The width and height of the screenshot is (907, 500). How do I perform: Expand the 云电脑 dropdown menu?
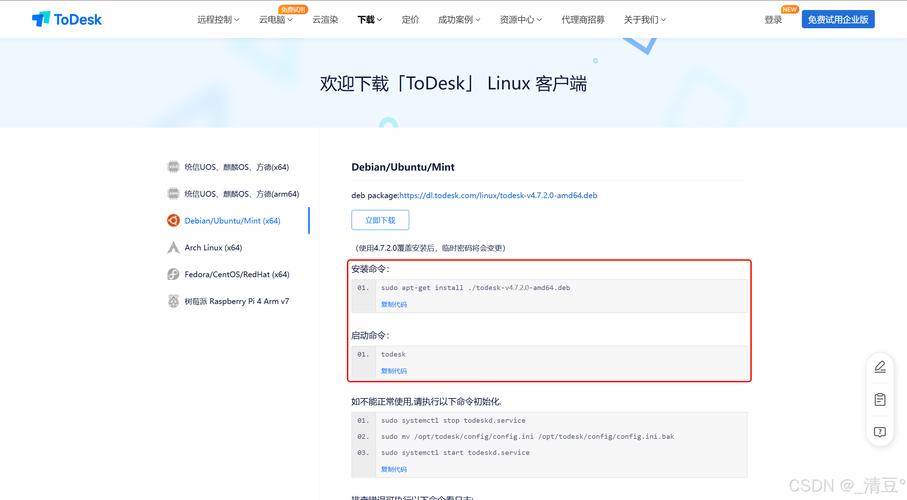point(276,20)
